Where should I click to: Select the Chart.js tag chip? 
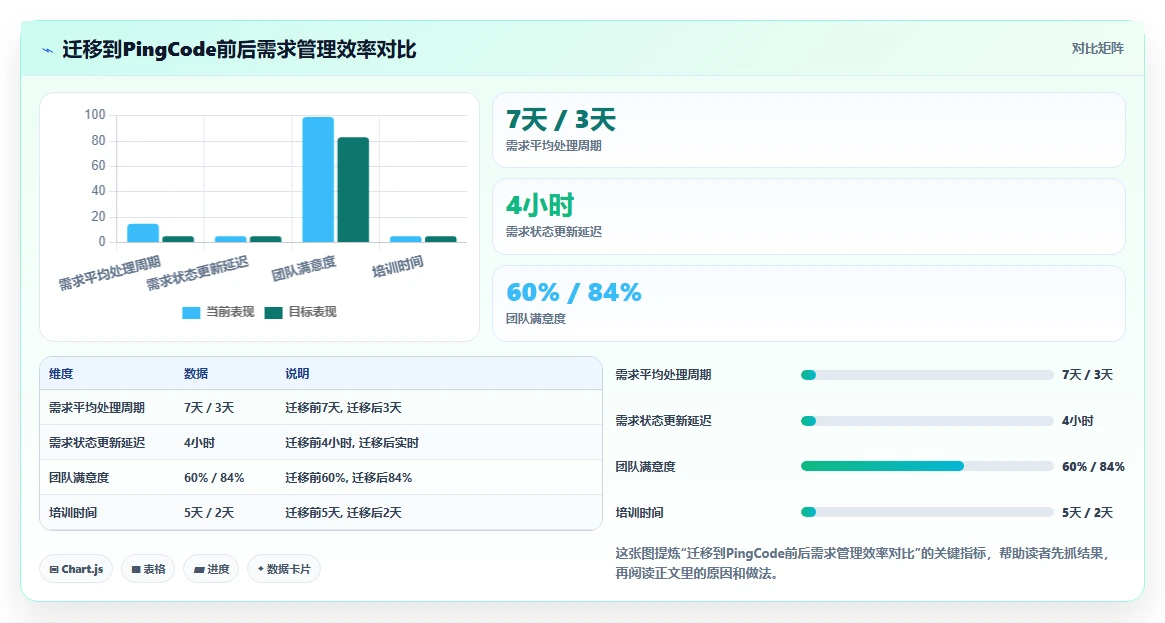click(x=76, y=569)
